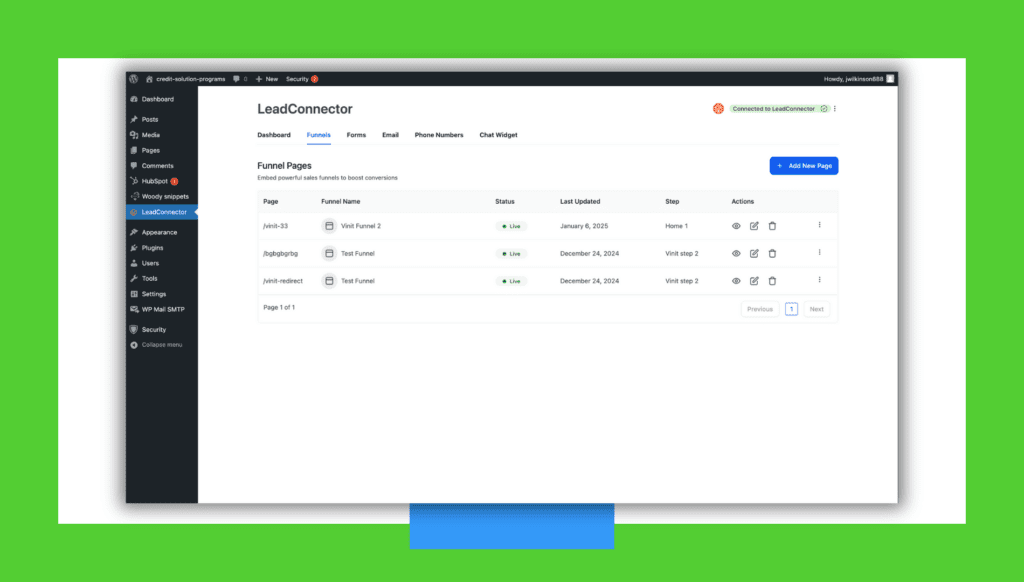Click the orange LeadConnector logo icon
1024x582 pixels.
coord(718,109)
